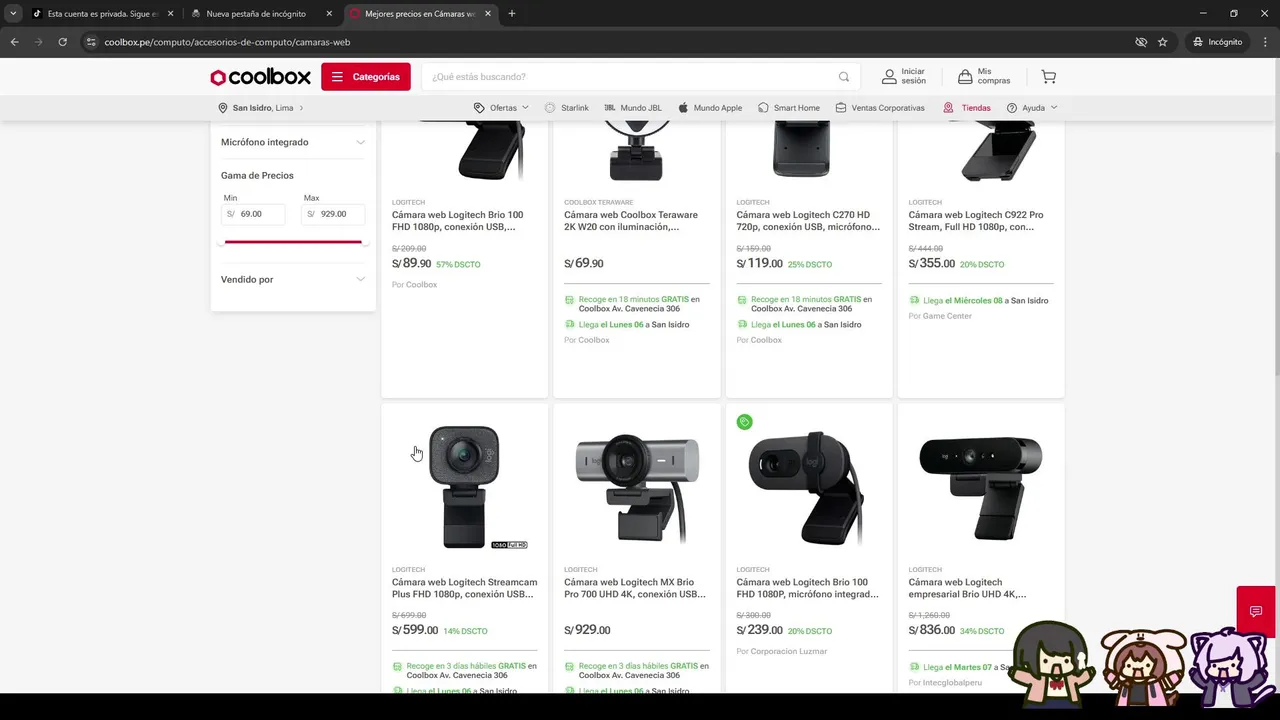1280x720 pixels.
Task: Open the Incógnito profile button
Action: (1217, 42)
